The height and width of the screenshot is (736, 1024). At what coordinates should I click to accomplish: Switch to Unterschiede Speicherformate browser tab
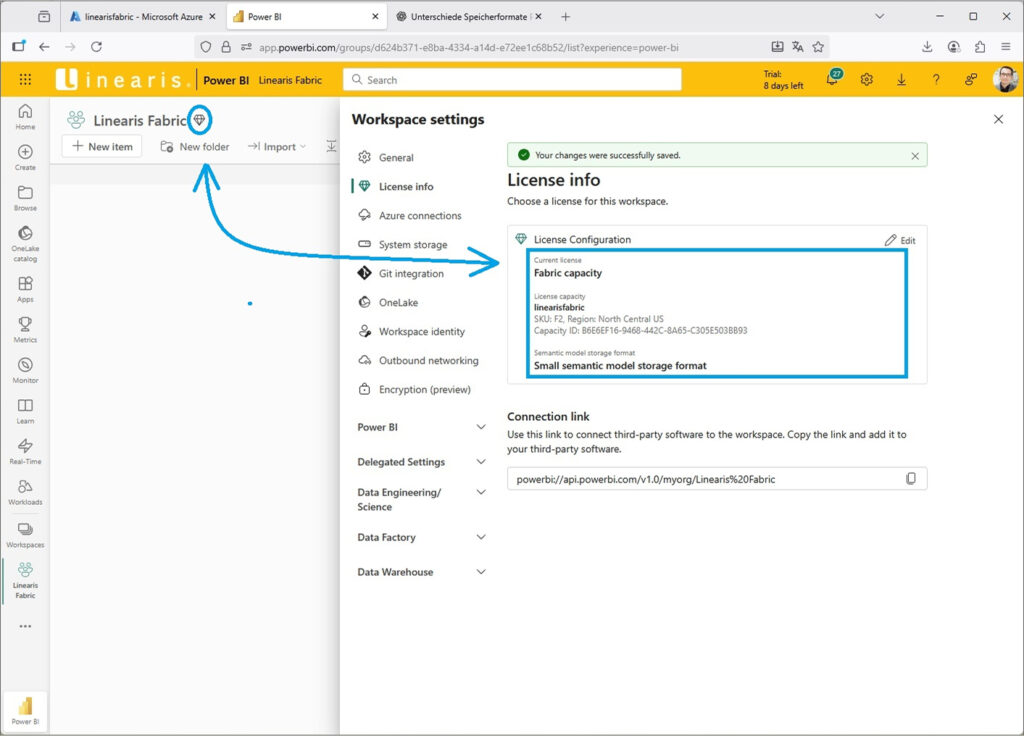tap(469, 16)
